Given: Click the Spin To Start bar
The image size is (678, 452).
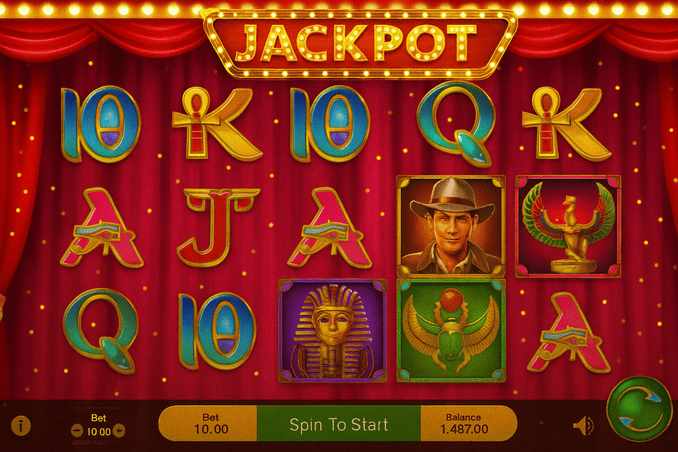Looking at the screenshot, I should tap(339, 424).
